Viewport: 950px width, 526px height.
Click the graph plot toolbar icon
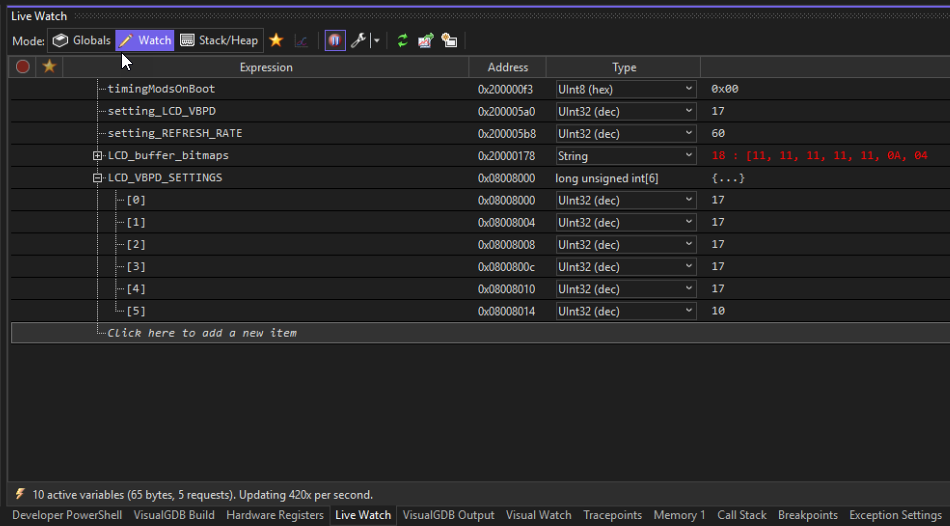(x=301, y=41)
